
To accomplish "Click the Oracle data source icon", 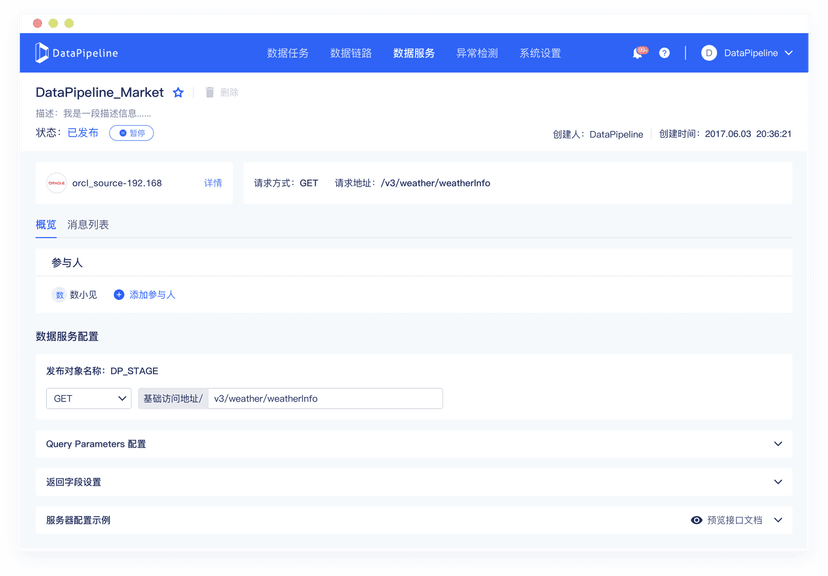I will pyautogui.click(x=57, y=183).
